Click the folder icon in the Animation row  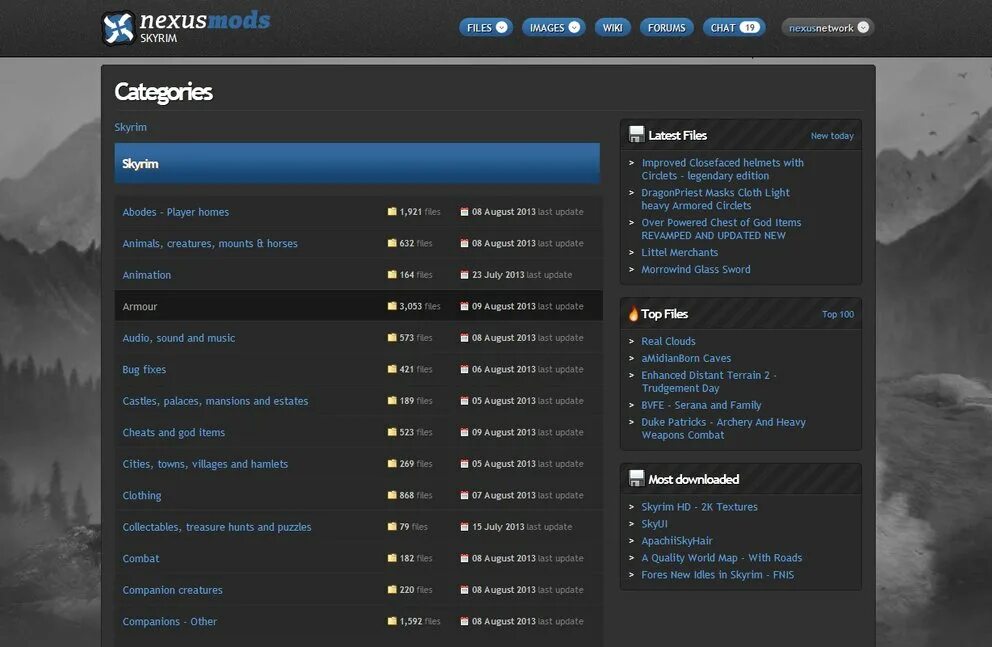click(392, 274)
